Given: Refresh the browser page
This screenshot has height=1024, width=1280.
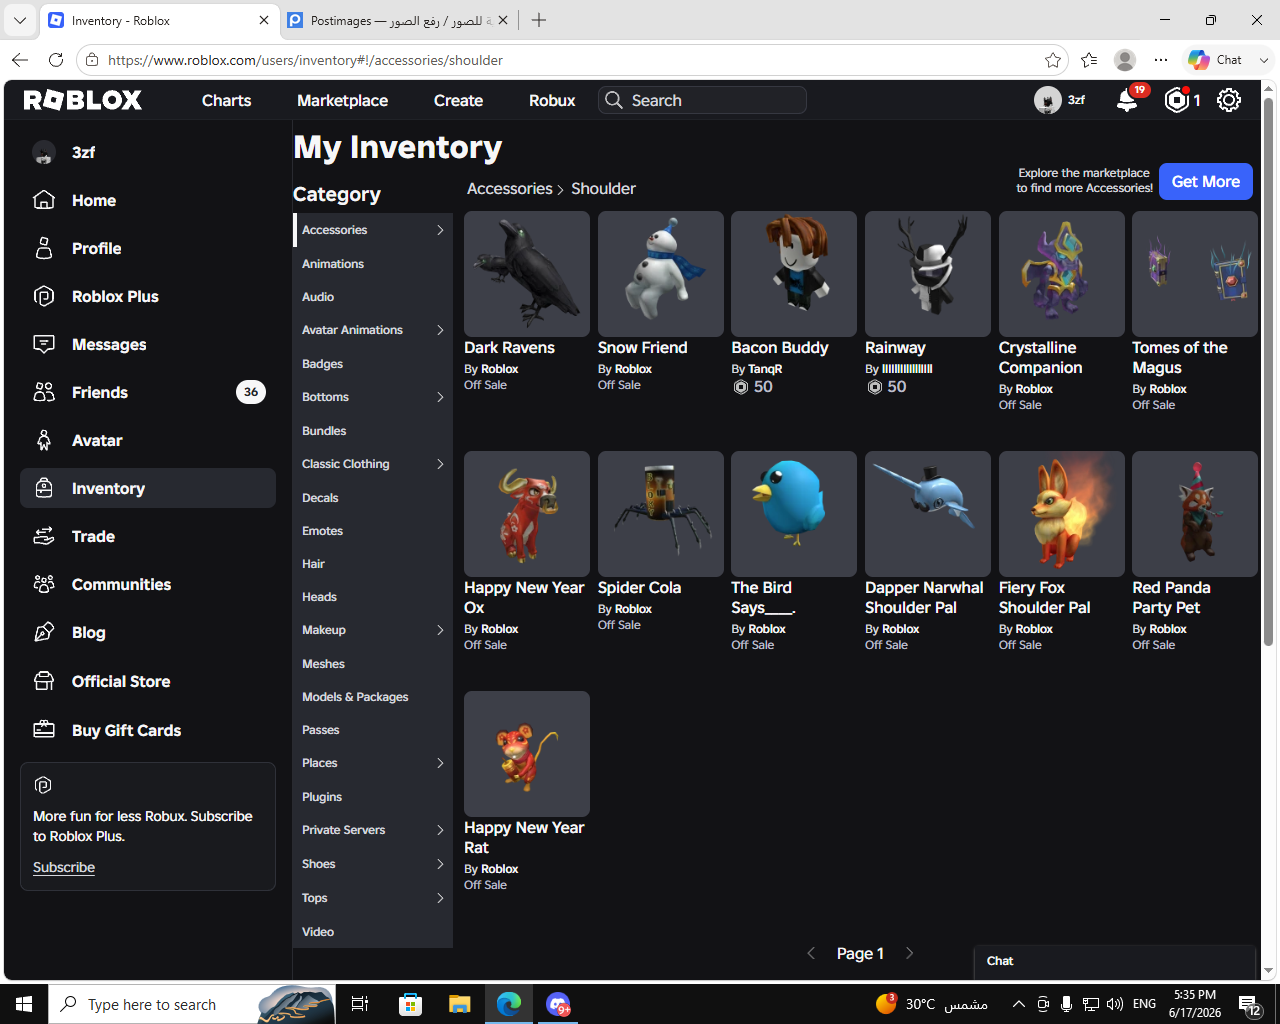Looking at the screenshot, I should [x=56, y=60].
